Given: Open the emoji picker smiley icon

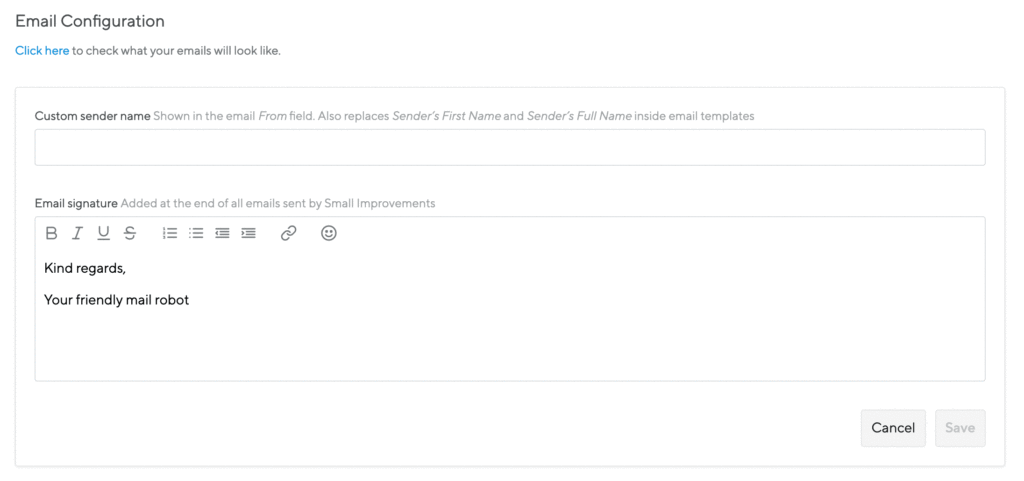Looking at the screenshot, I should coord(328,233).
